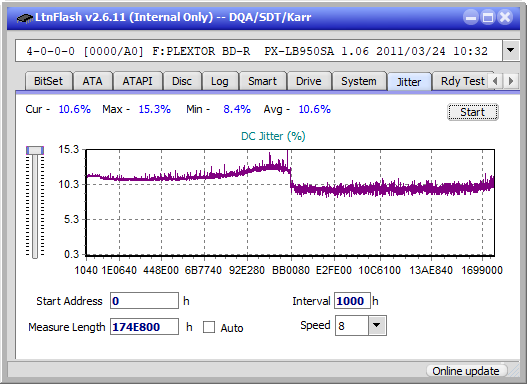Open the ATAPI tab
The height and width of the screenshot is (384, 527).
(137, 81)
